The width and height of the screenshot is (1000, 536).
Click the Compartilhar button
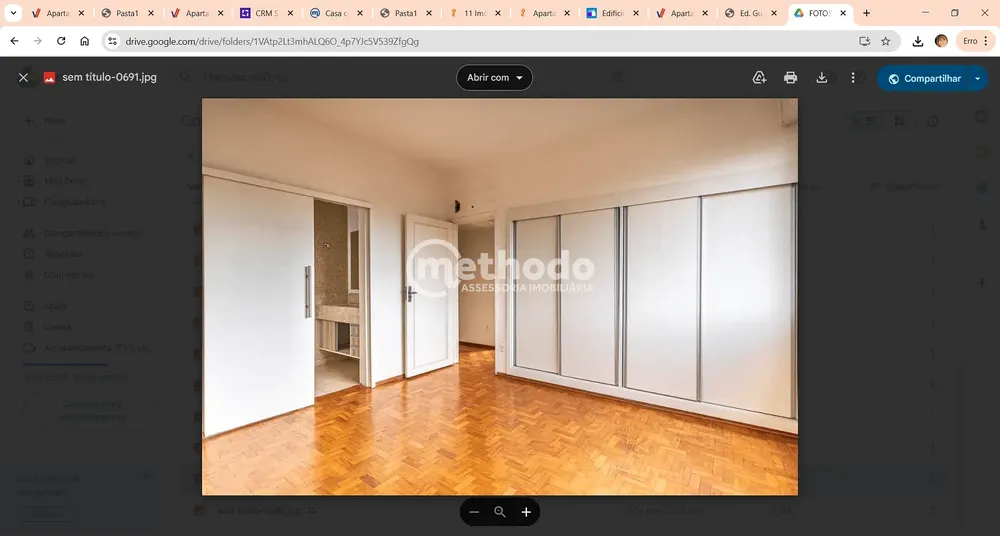(x=923, y=78)
